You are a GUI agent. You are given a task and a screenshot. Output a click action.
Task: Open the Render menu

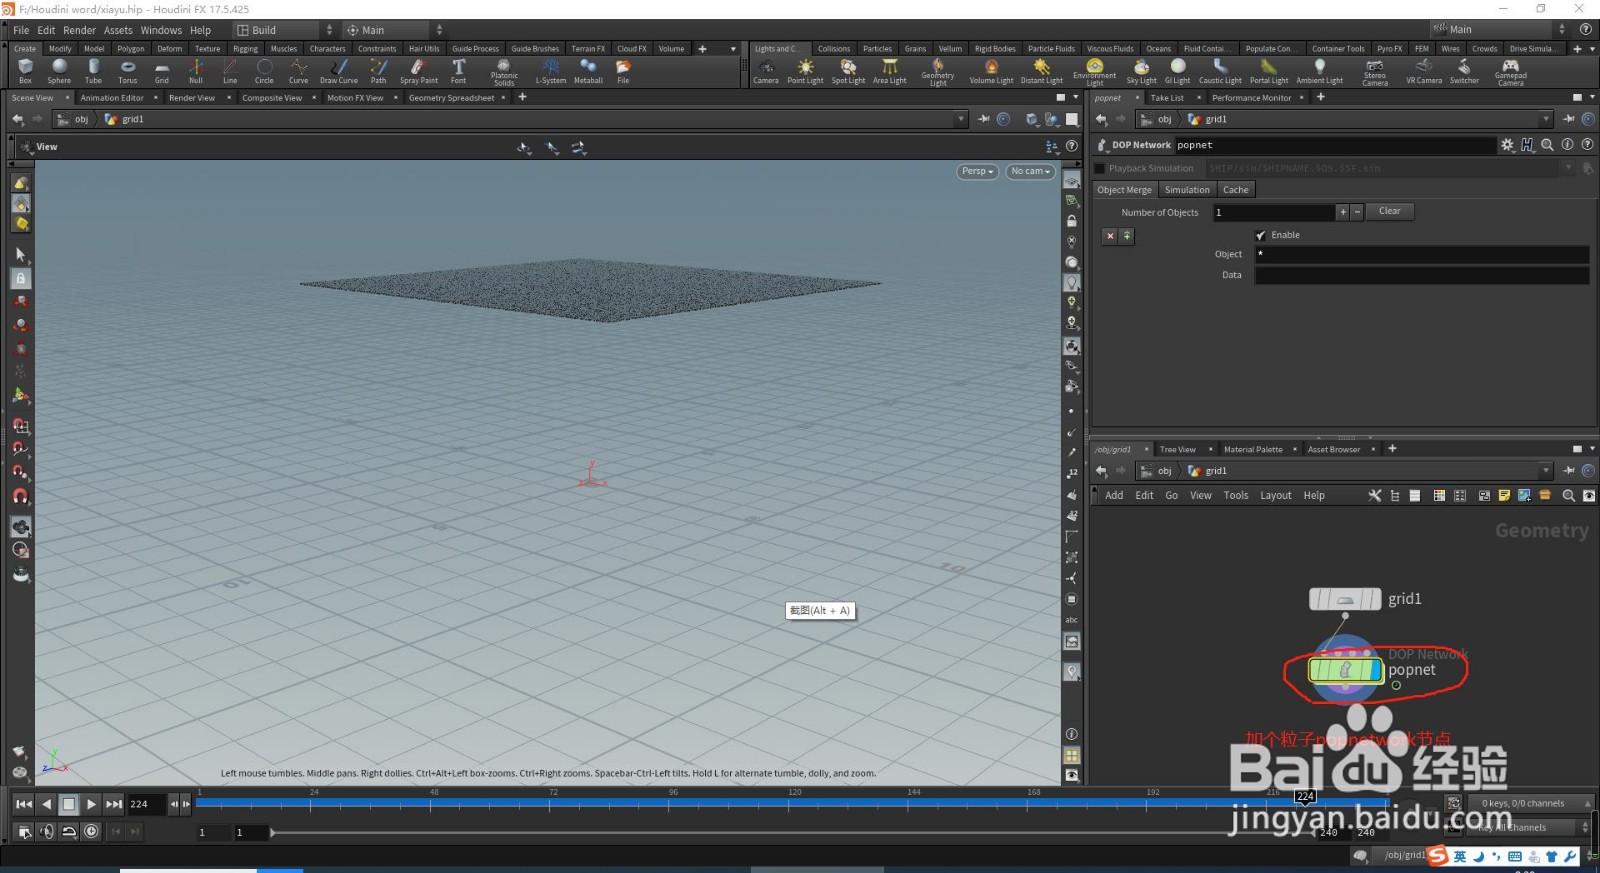[x=79, y=30]
